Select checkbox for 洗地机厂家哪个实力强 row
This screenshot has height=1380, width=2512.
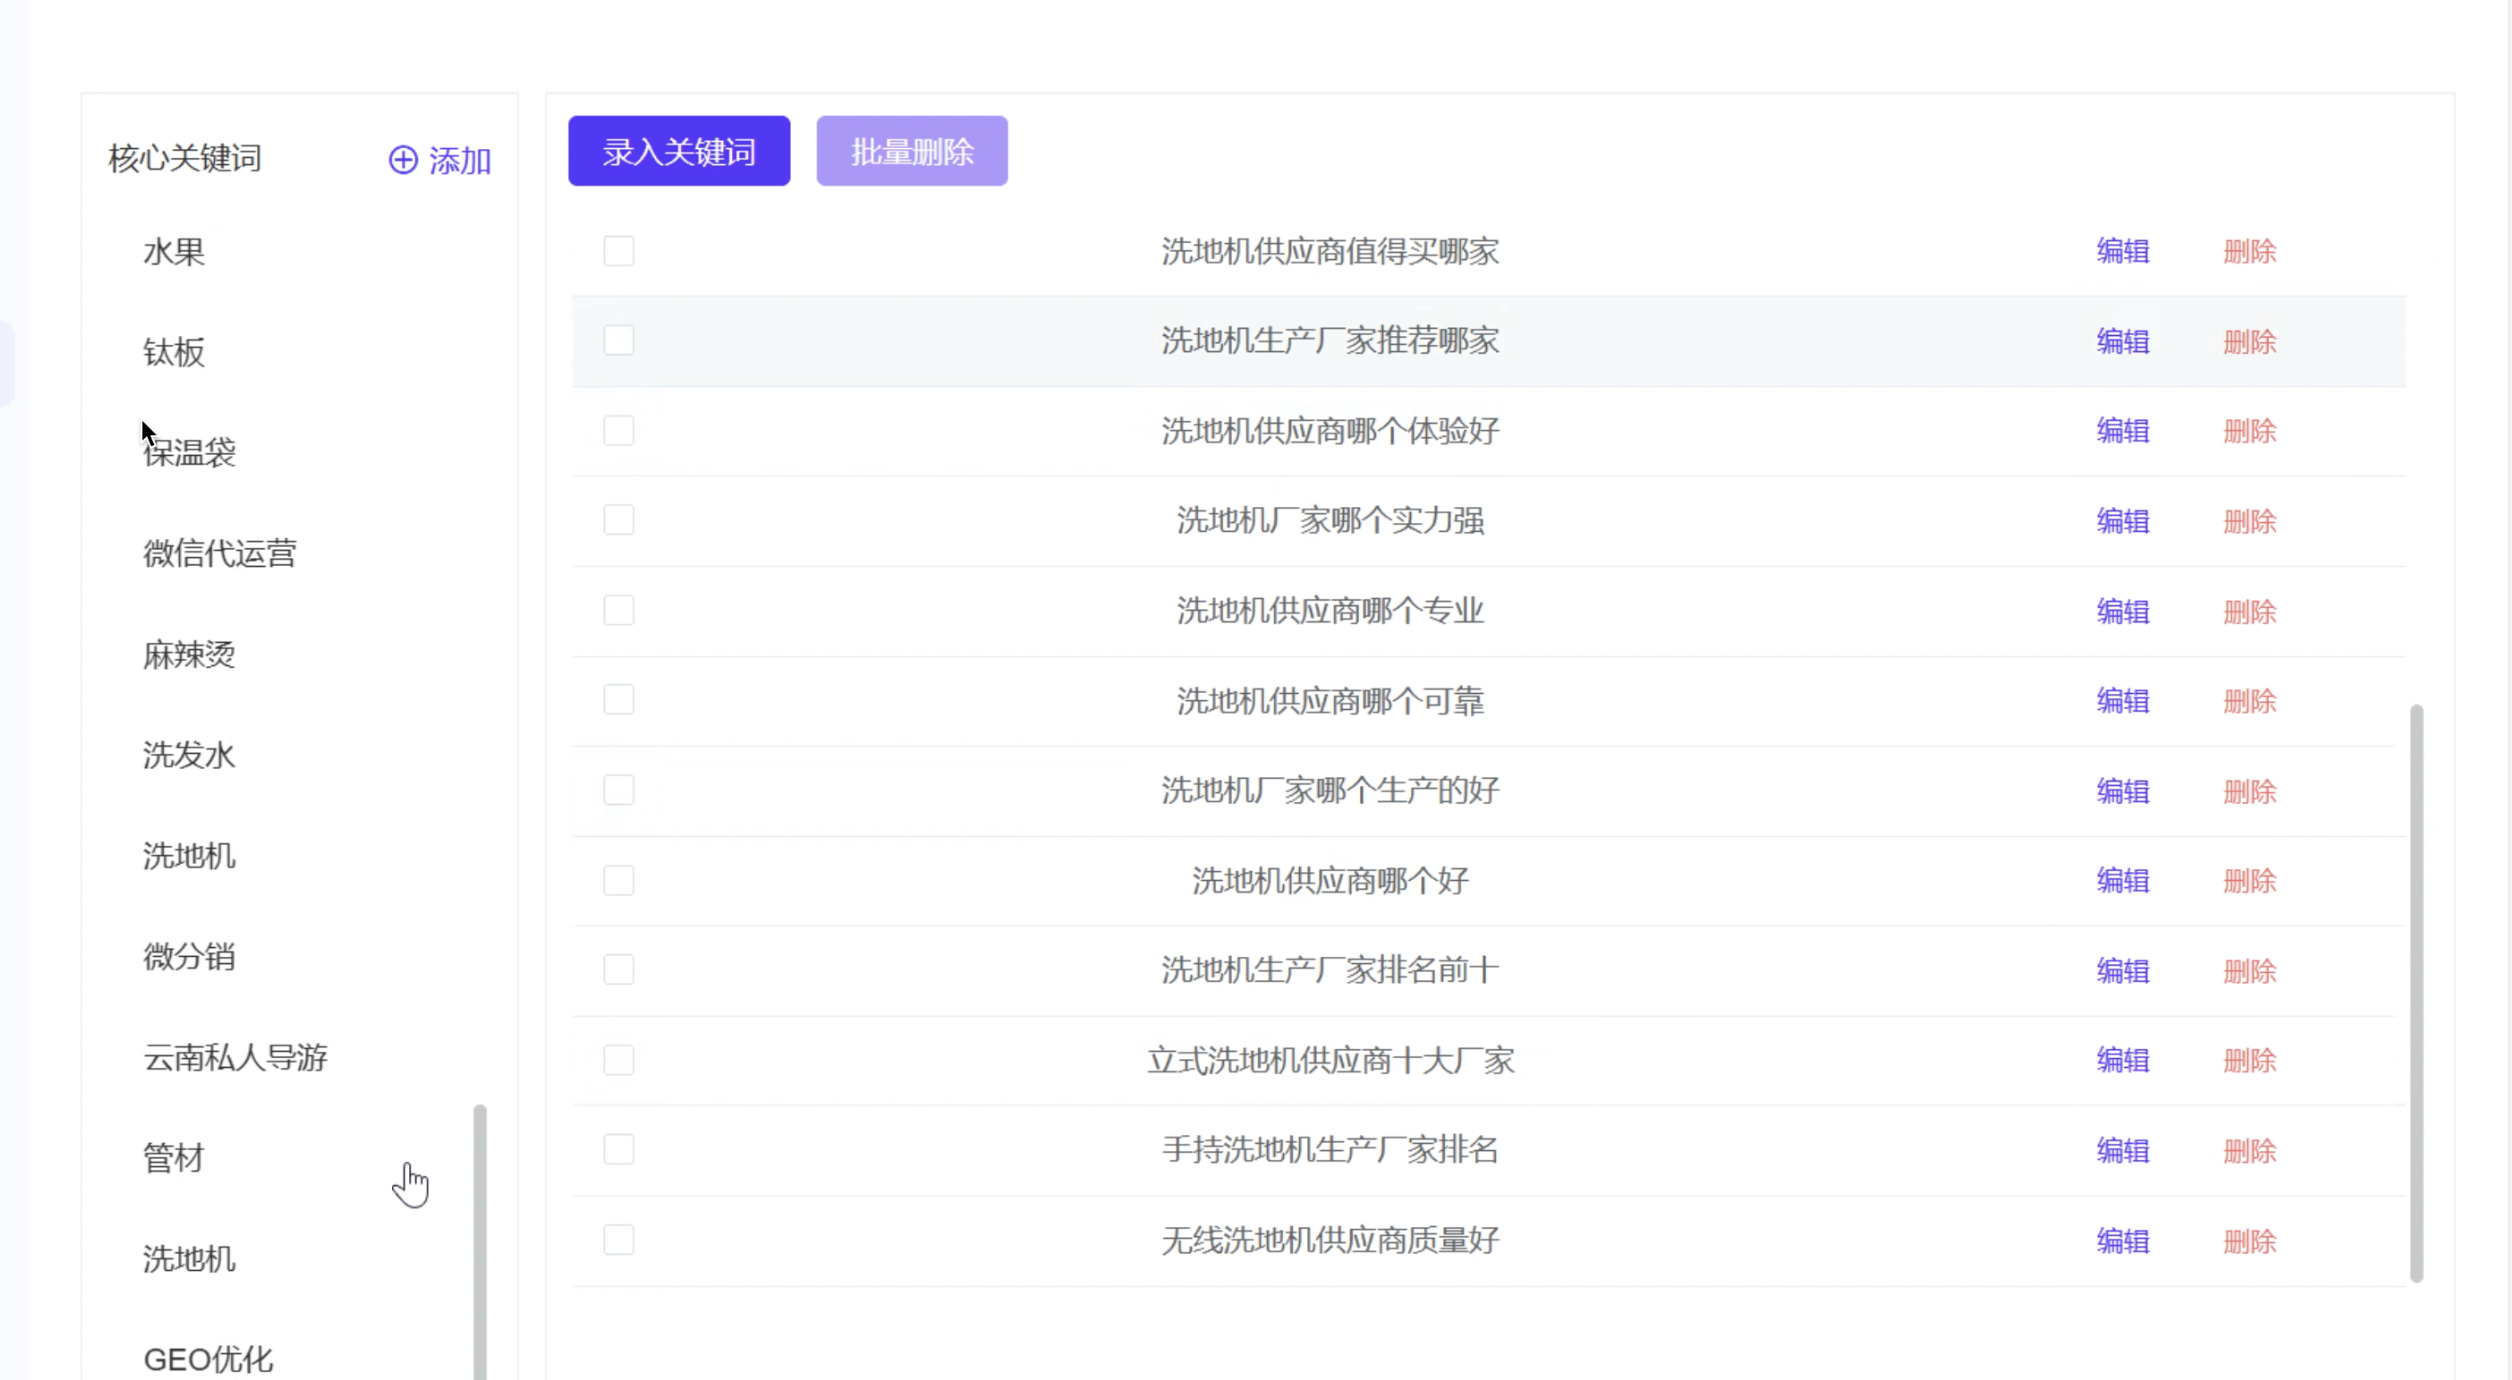[x=618, y=520]
